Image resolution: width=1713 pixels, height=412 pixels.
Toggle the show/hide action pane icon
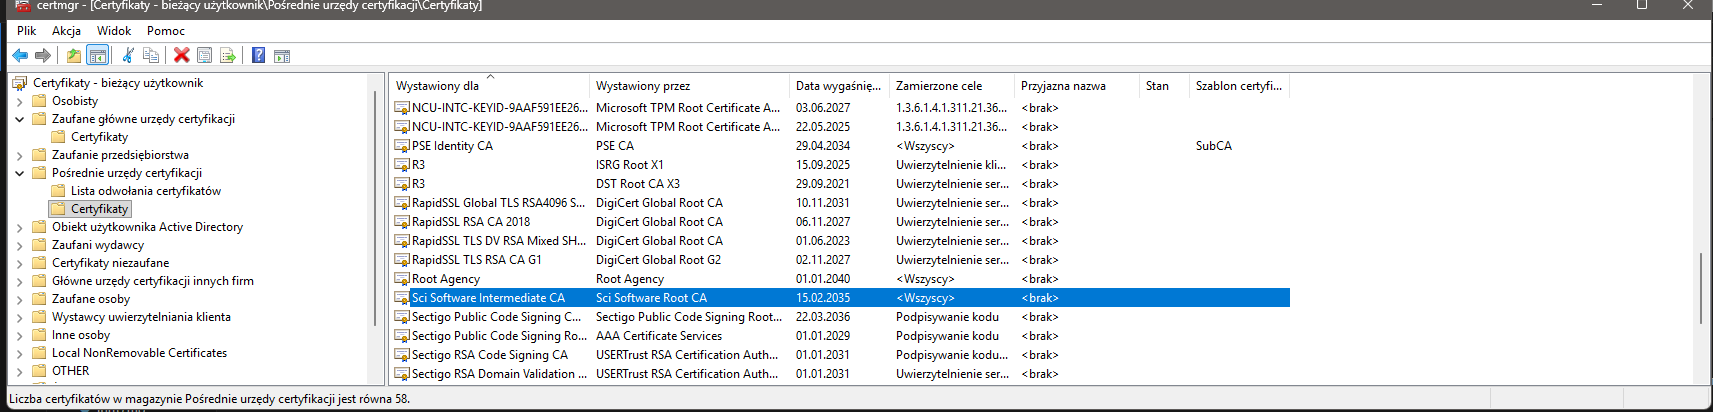point(282,56)
